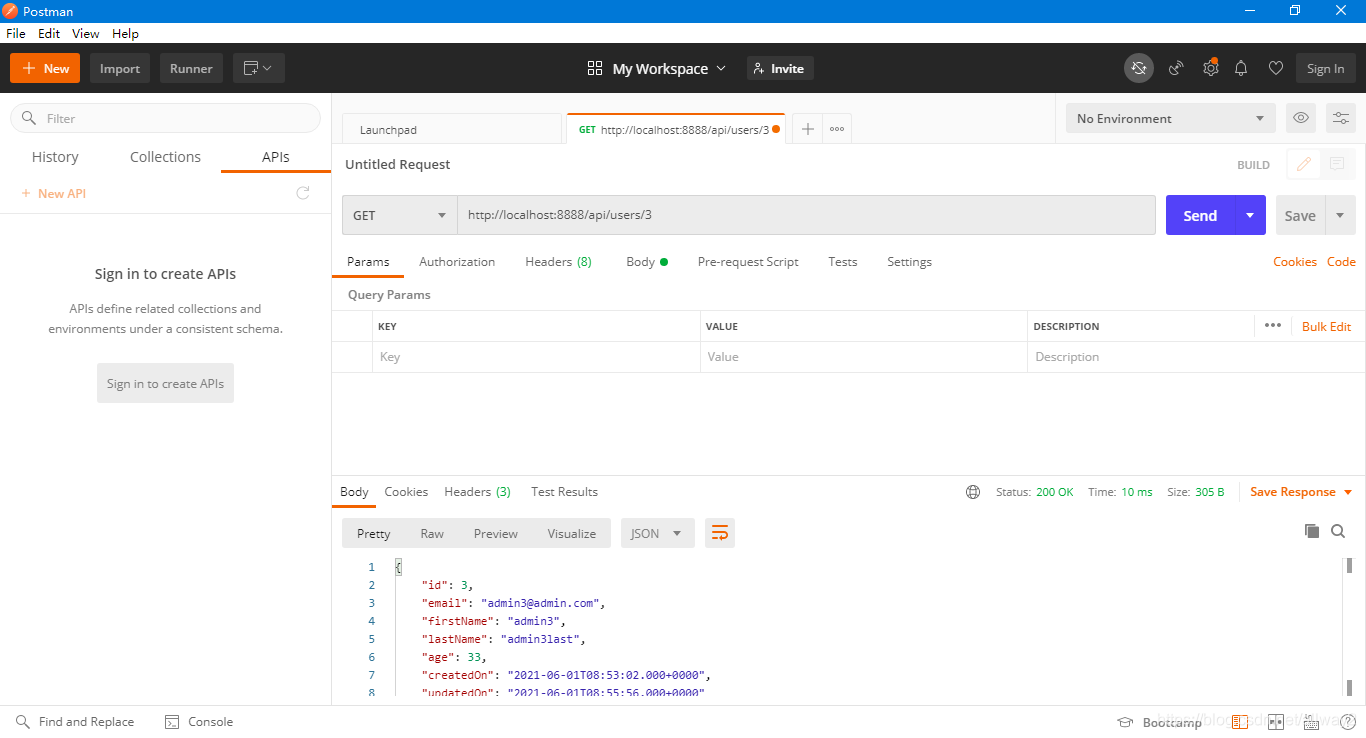Add a new request tab
The image size is (1366, 738).
(x=807, y=129)
